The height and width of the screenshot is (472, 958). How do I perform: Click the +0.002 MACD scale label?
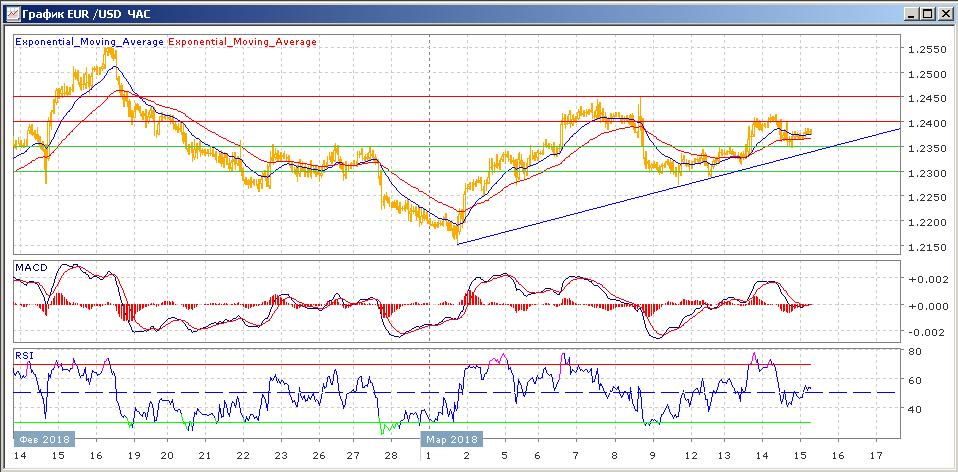(924, 281)
